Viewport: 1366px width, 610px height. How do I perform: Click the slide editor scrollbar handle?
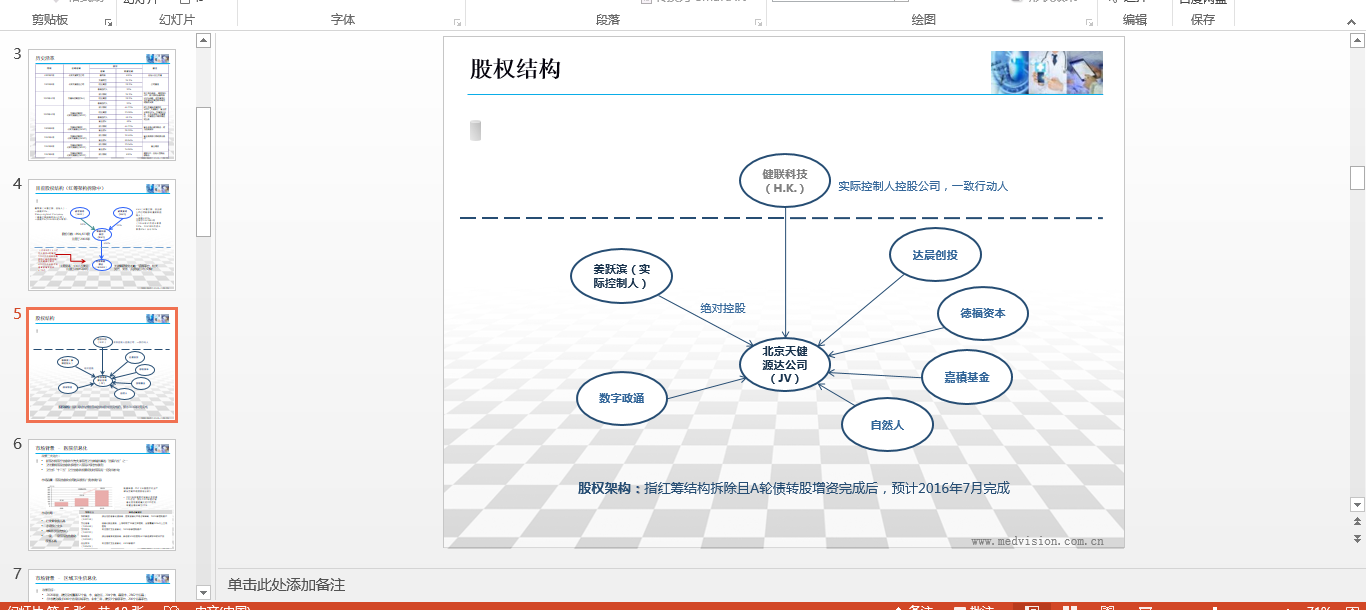point(1357,178)
